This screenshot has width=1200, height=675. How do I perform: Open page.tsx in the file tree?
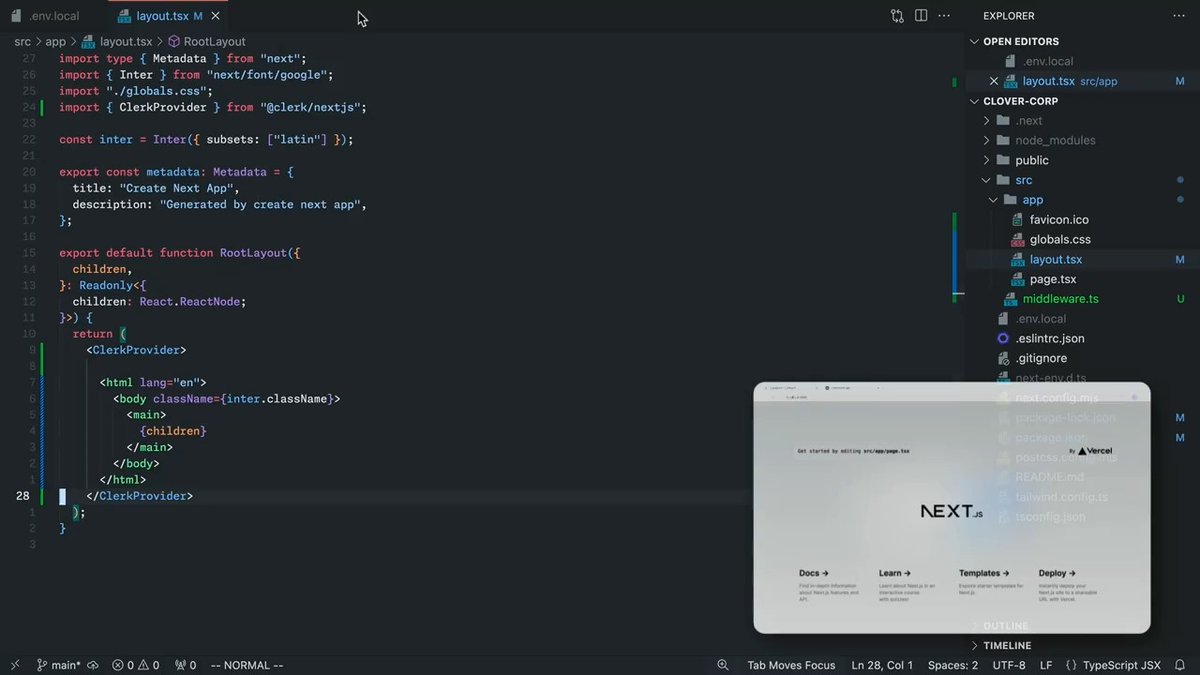[1053, 279]
